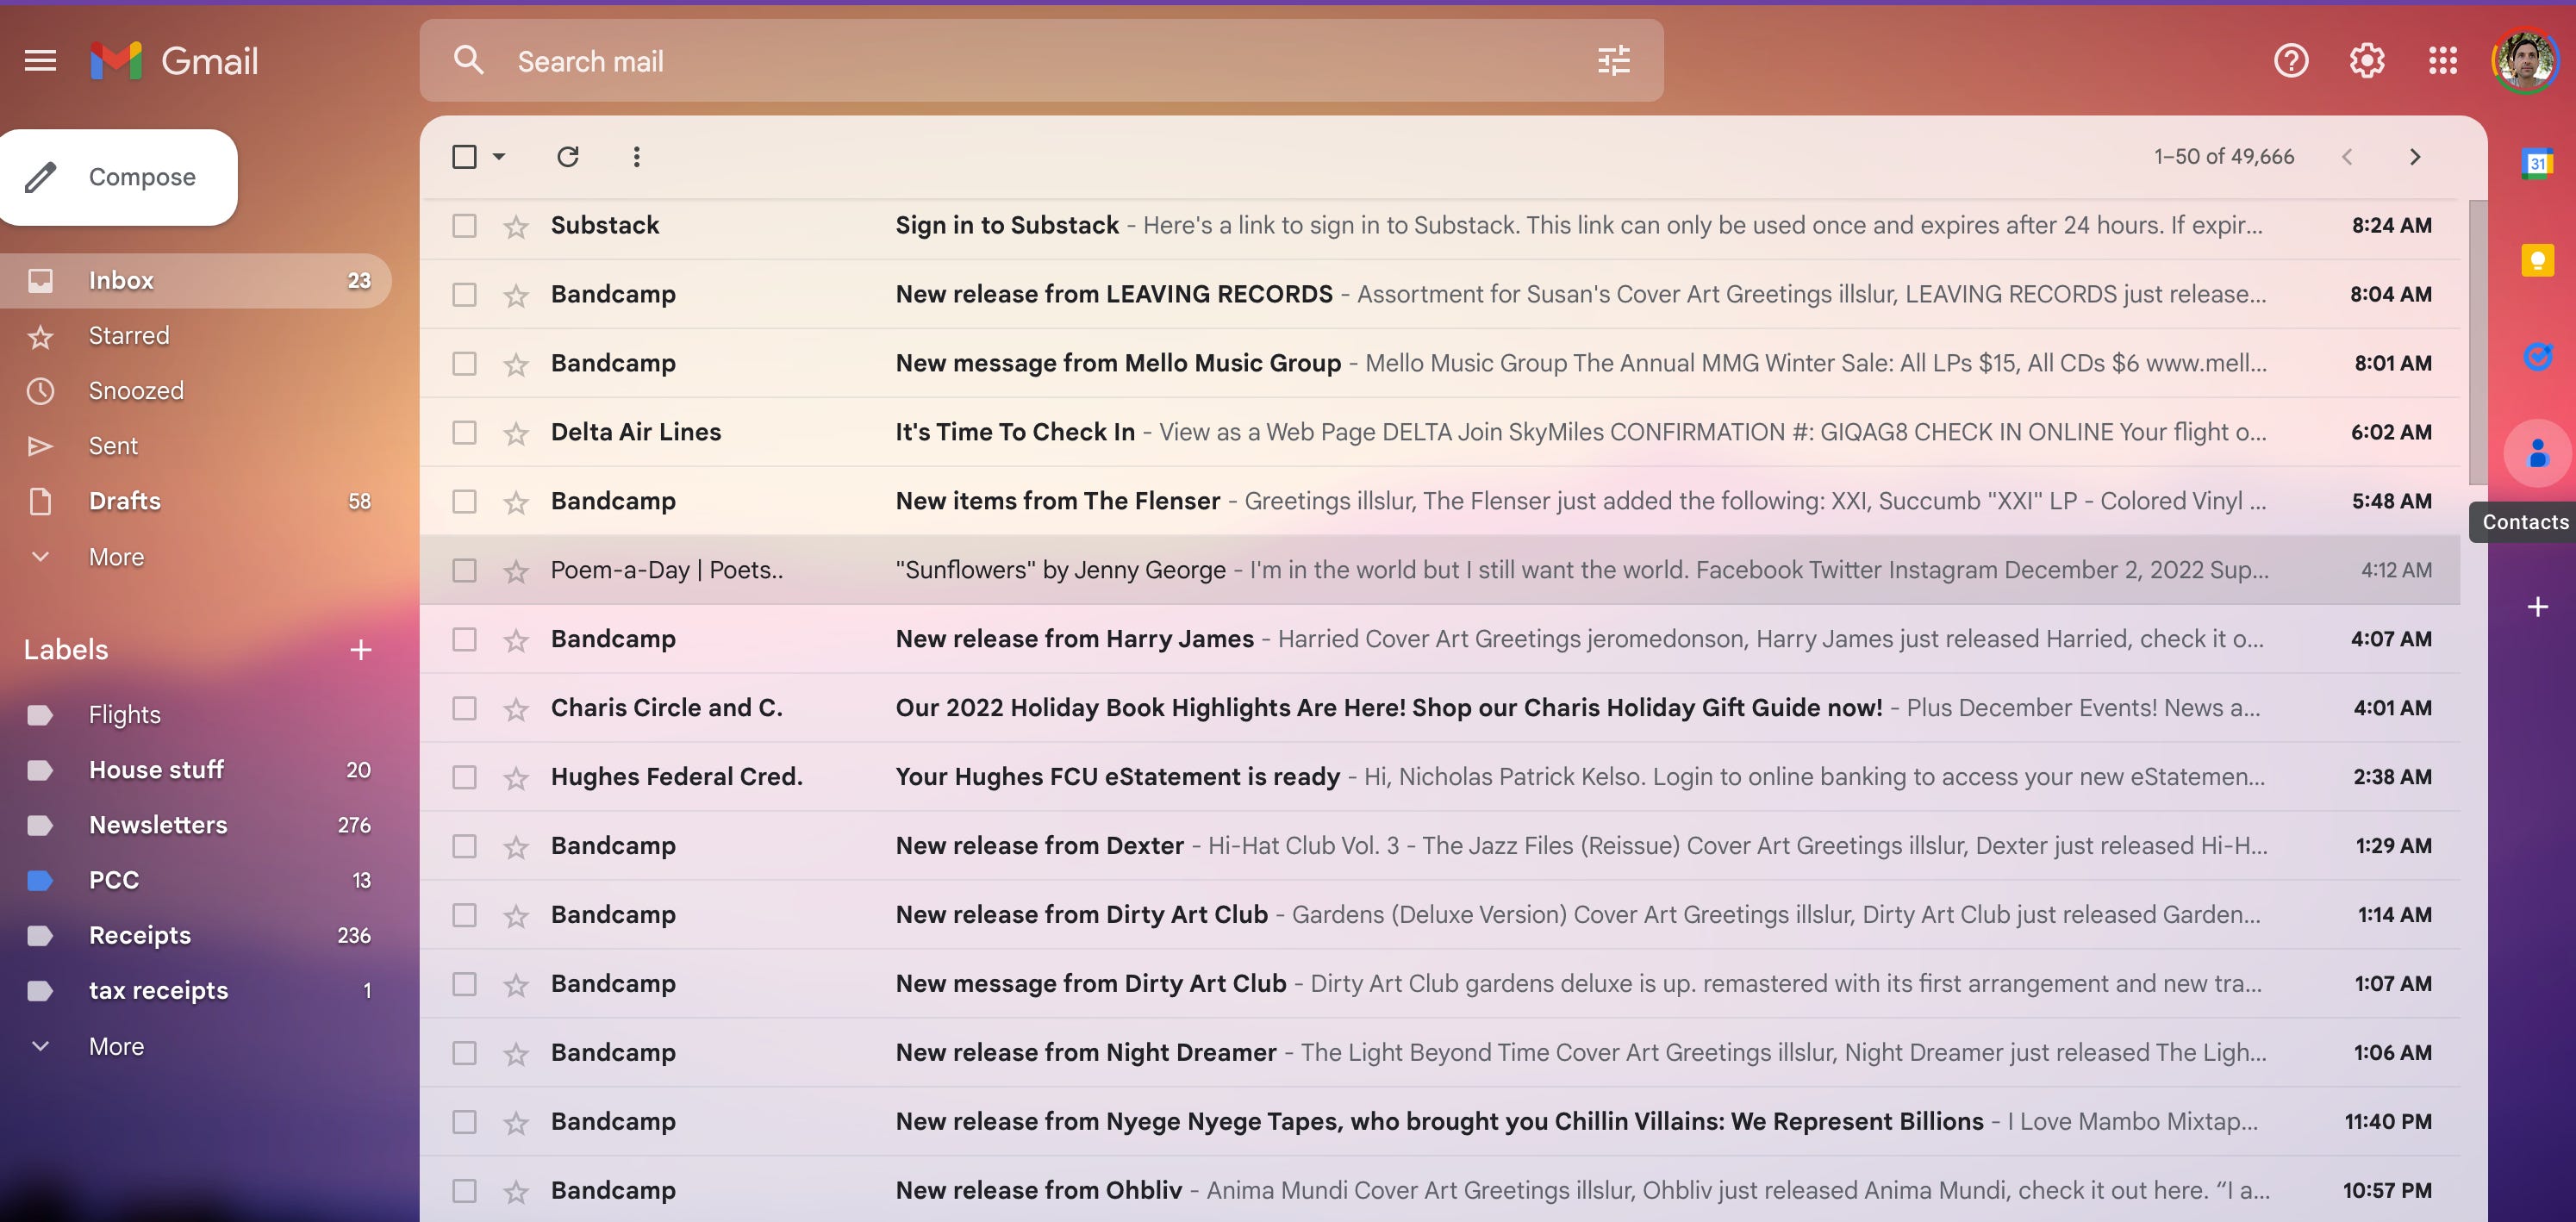Click the Compose button

click(x=117, y=177)
